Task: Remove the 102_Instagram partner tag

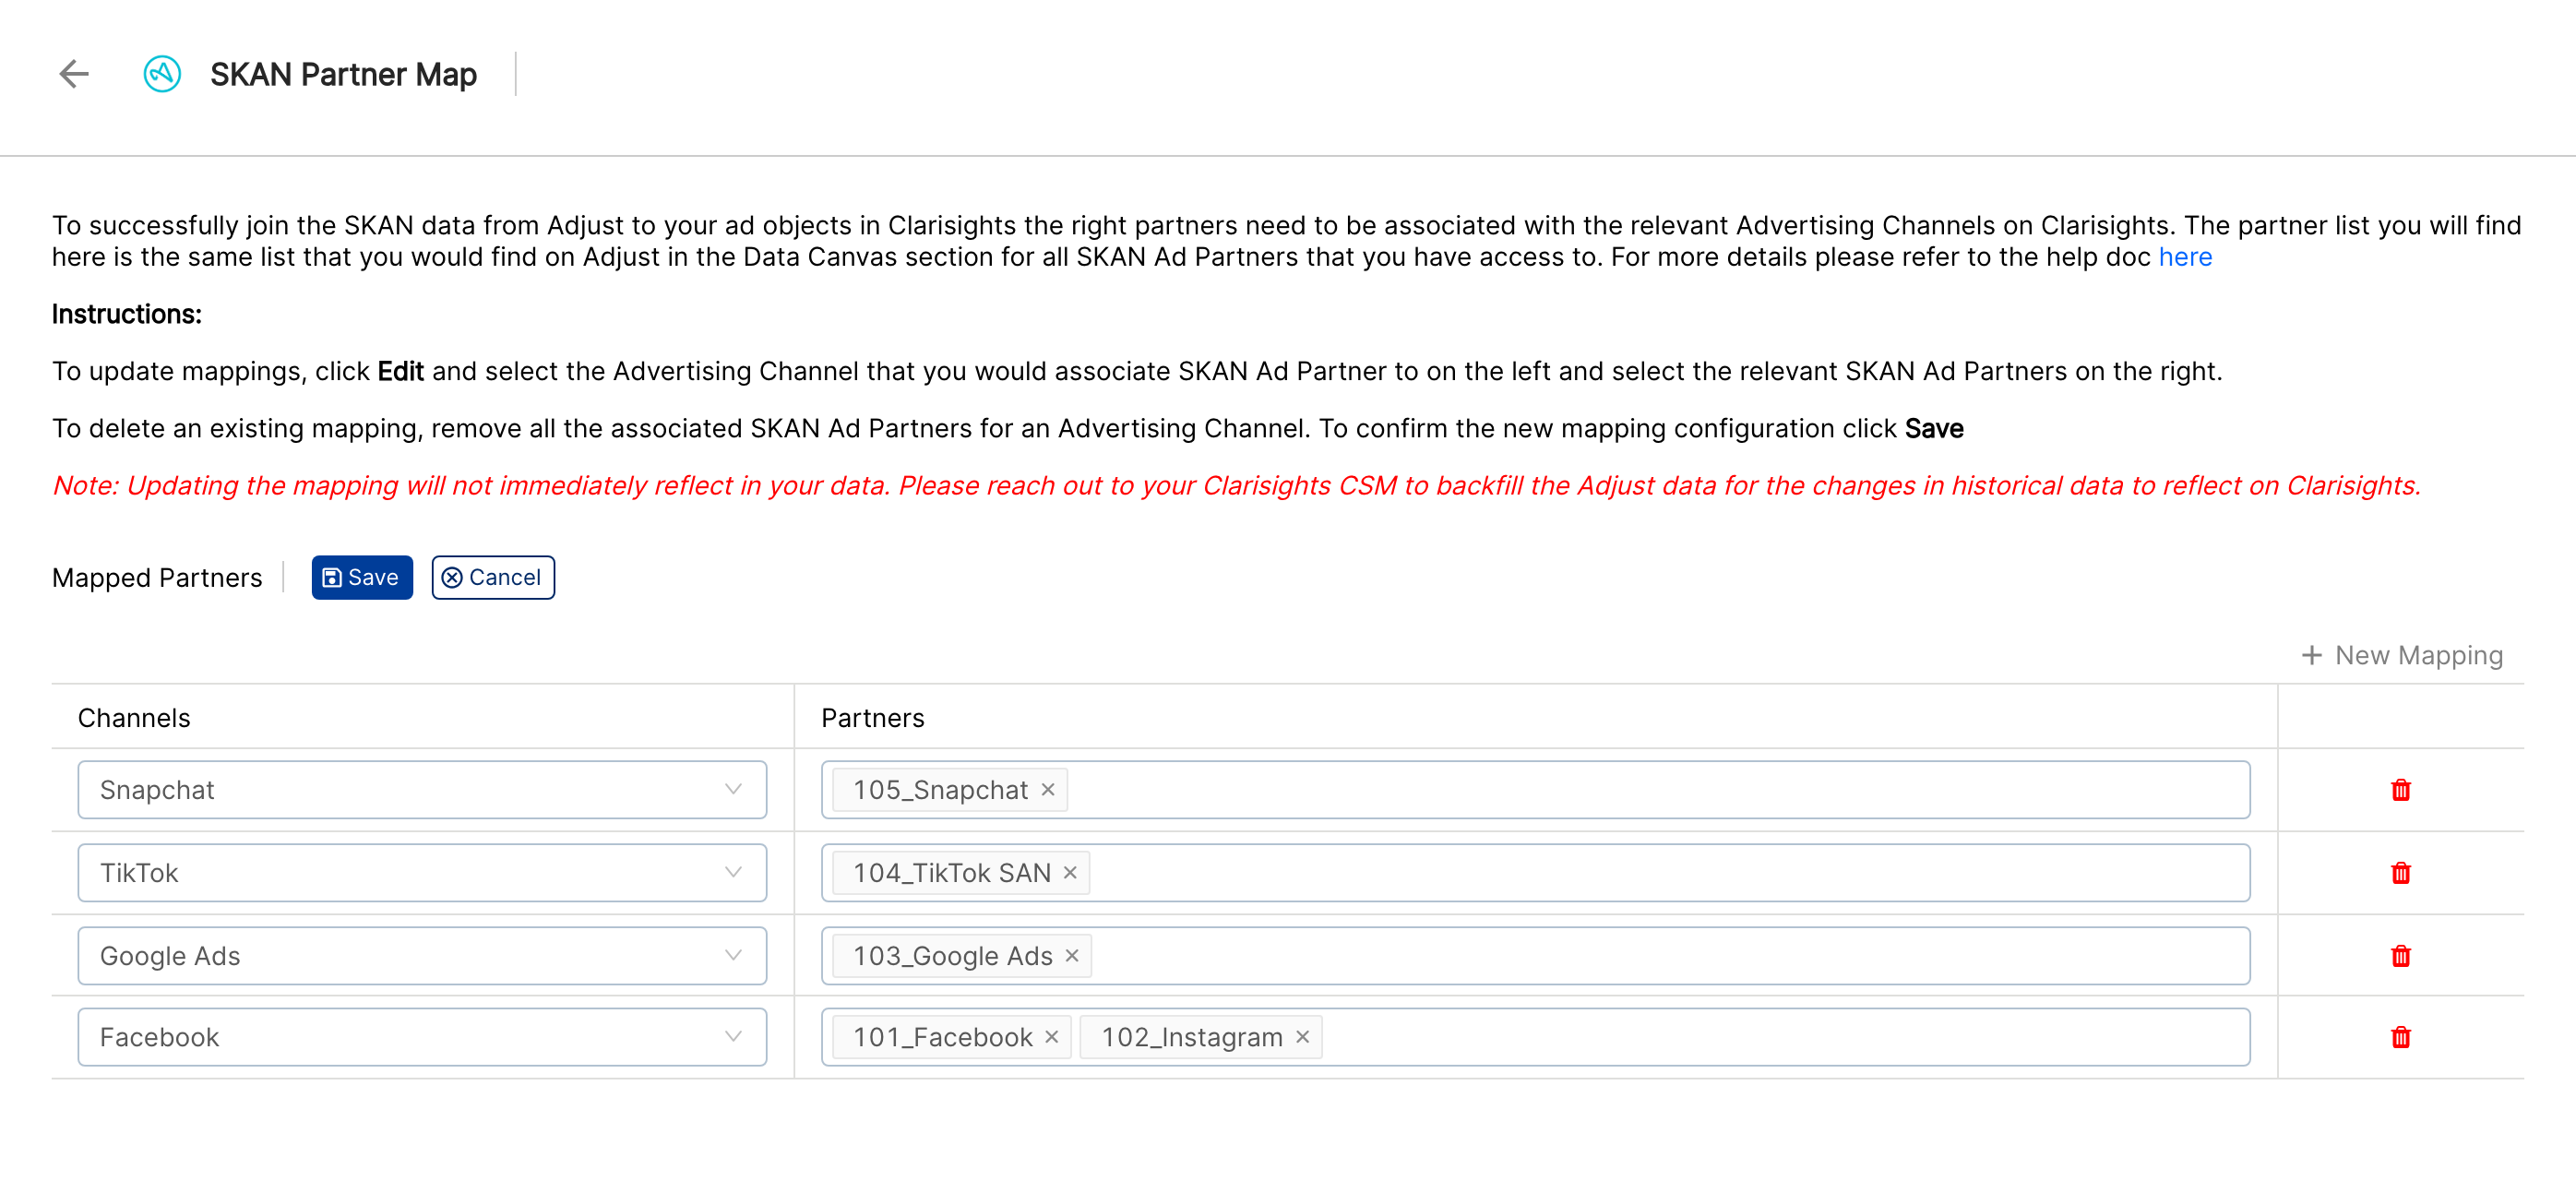Action: click(1303, 1037)
